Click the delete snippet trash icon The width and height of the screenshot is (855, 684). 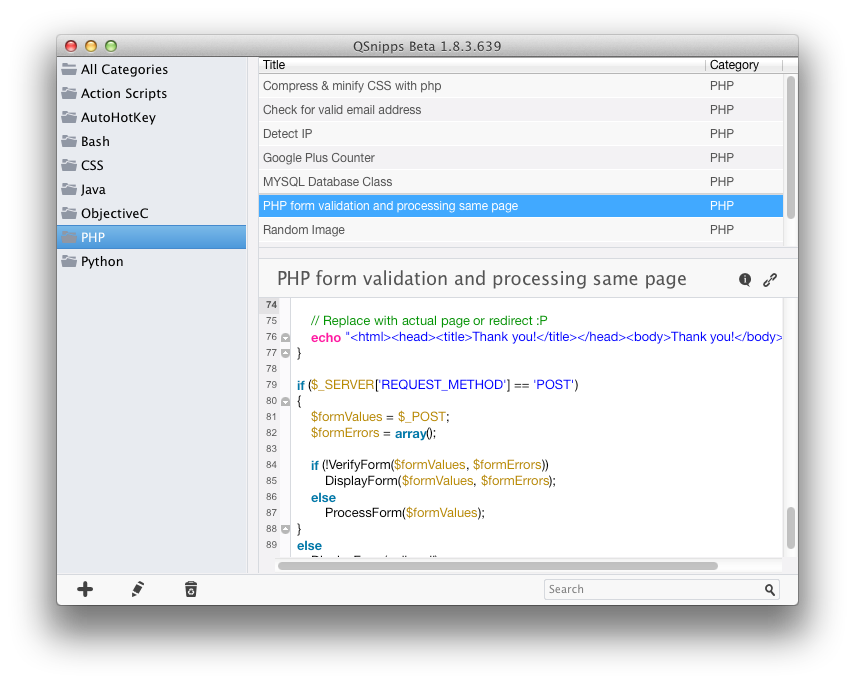pos(191,589)
